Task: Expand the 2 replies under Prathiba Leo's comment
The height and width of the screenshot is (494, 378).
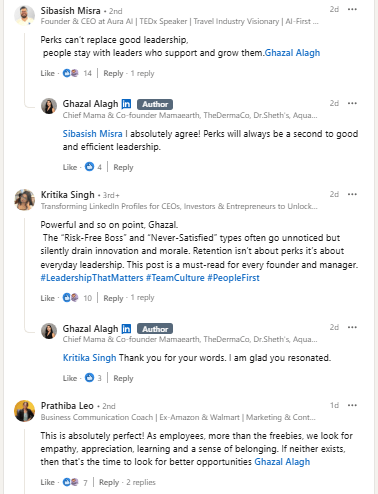Action: pos(141,482)
